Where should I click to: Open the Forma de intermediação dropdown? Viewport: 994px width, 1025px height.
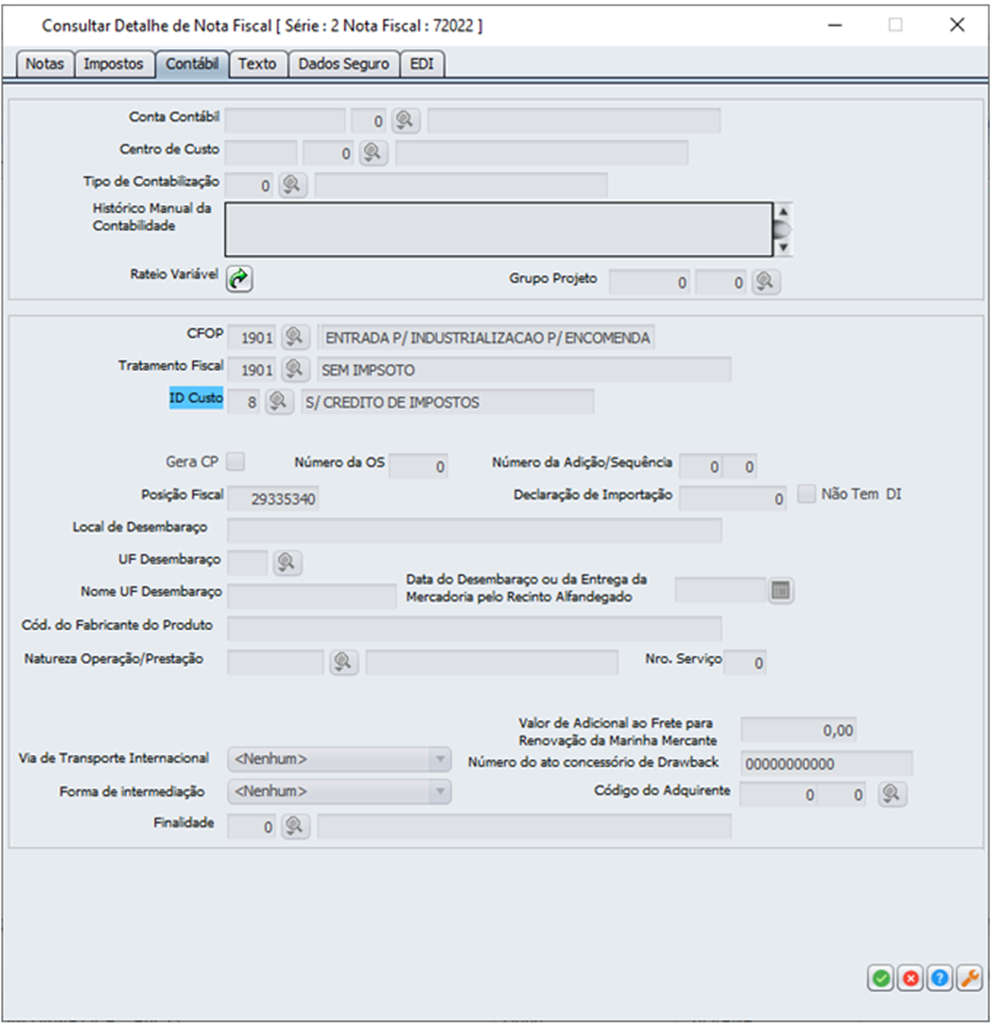(439, 791)
